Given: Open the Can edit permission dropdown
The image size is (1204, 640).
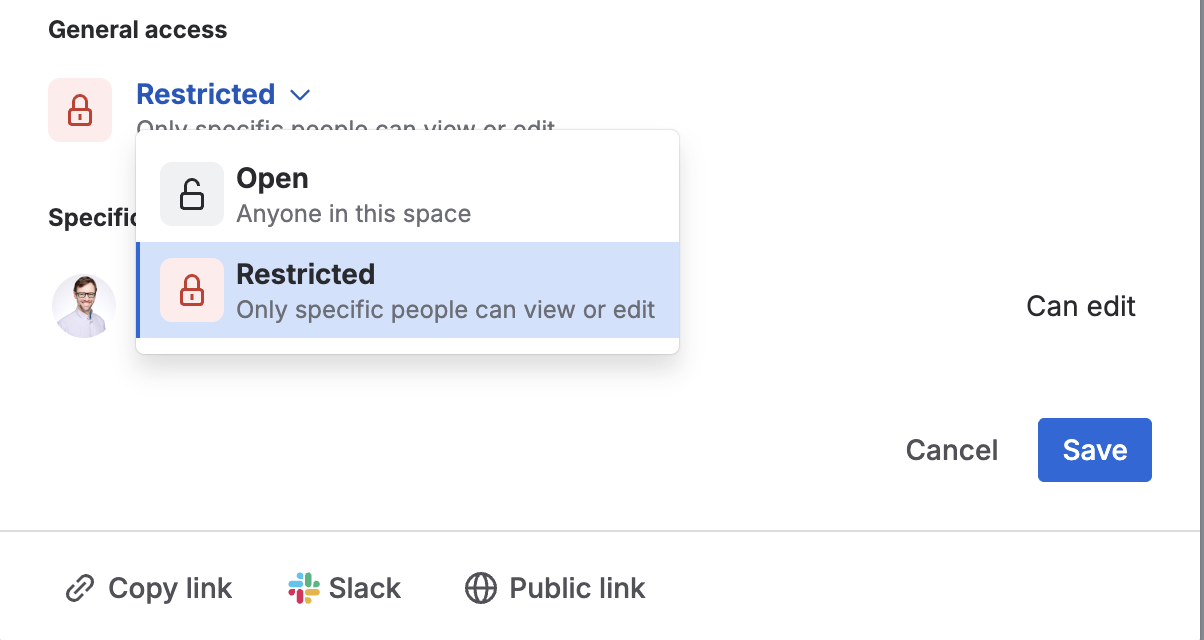Looking at the screenshot, I should (1080, 306).
